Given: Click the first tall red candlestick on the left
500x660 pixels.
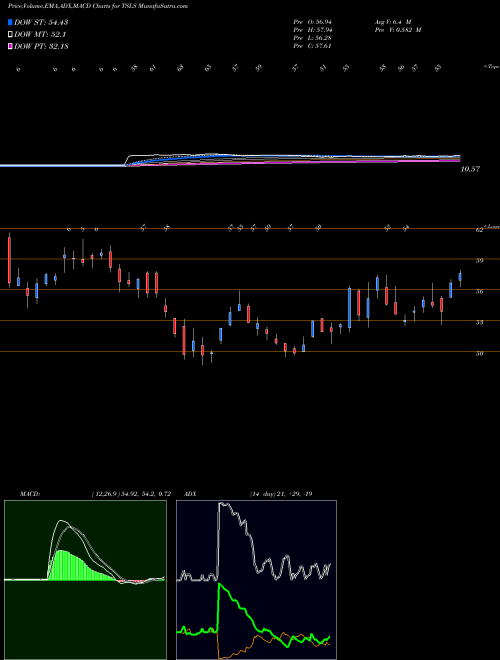Looking at the screenshot, I should 9,260.
